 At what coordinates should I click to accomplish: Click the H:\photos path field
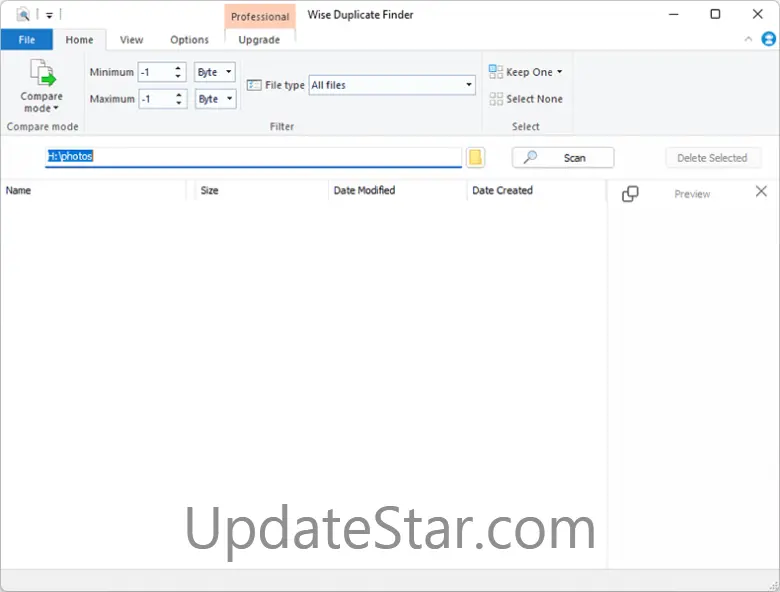point(253,157)
